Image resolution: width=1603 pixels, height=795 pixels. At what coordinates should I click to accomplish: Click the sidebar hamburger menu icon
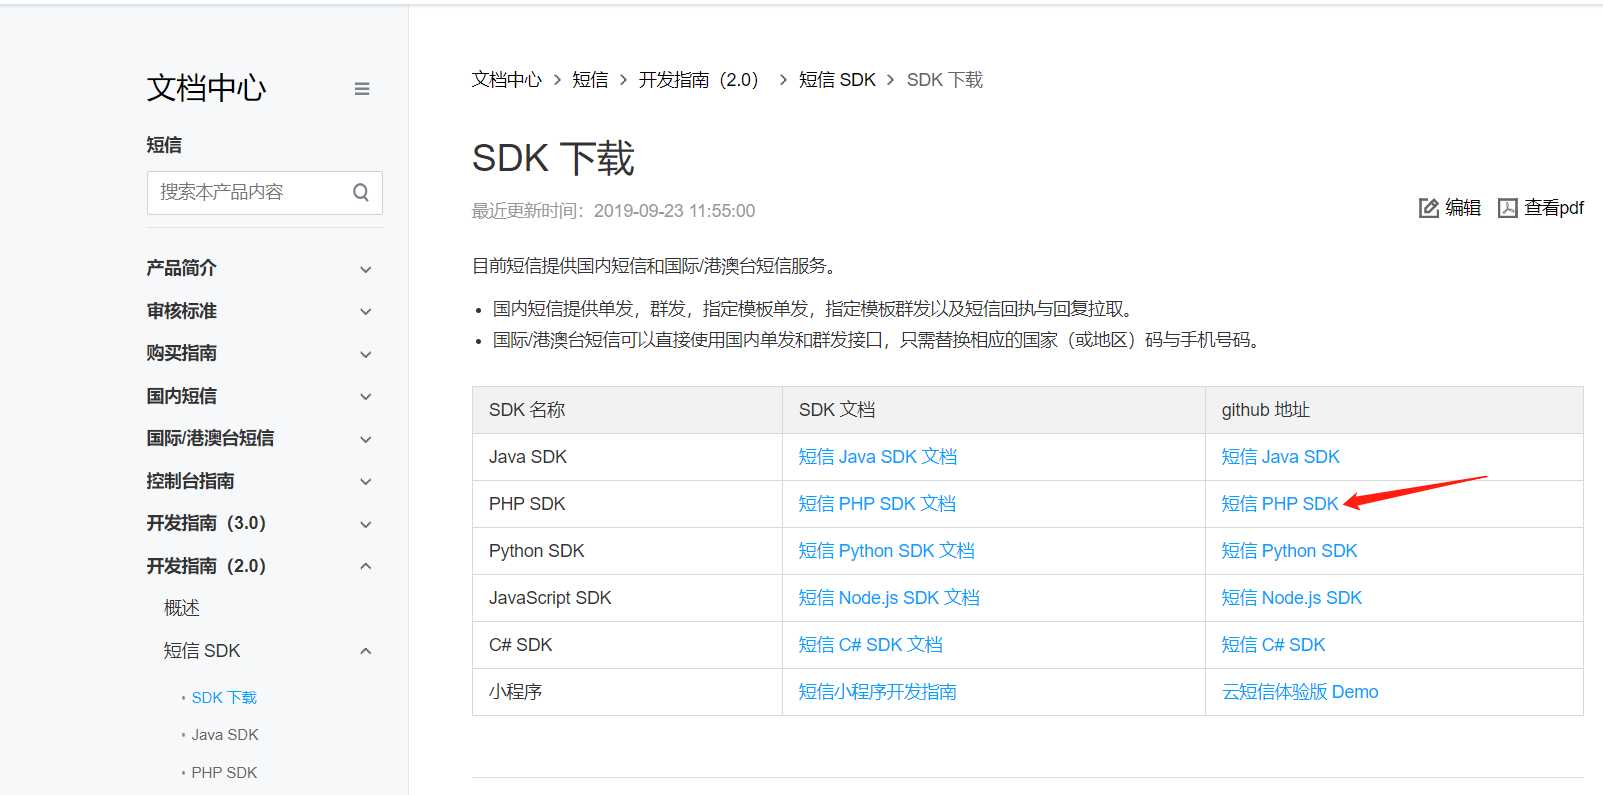362,89
